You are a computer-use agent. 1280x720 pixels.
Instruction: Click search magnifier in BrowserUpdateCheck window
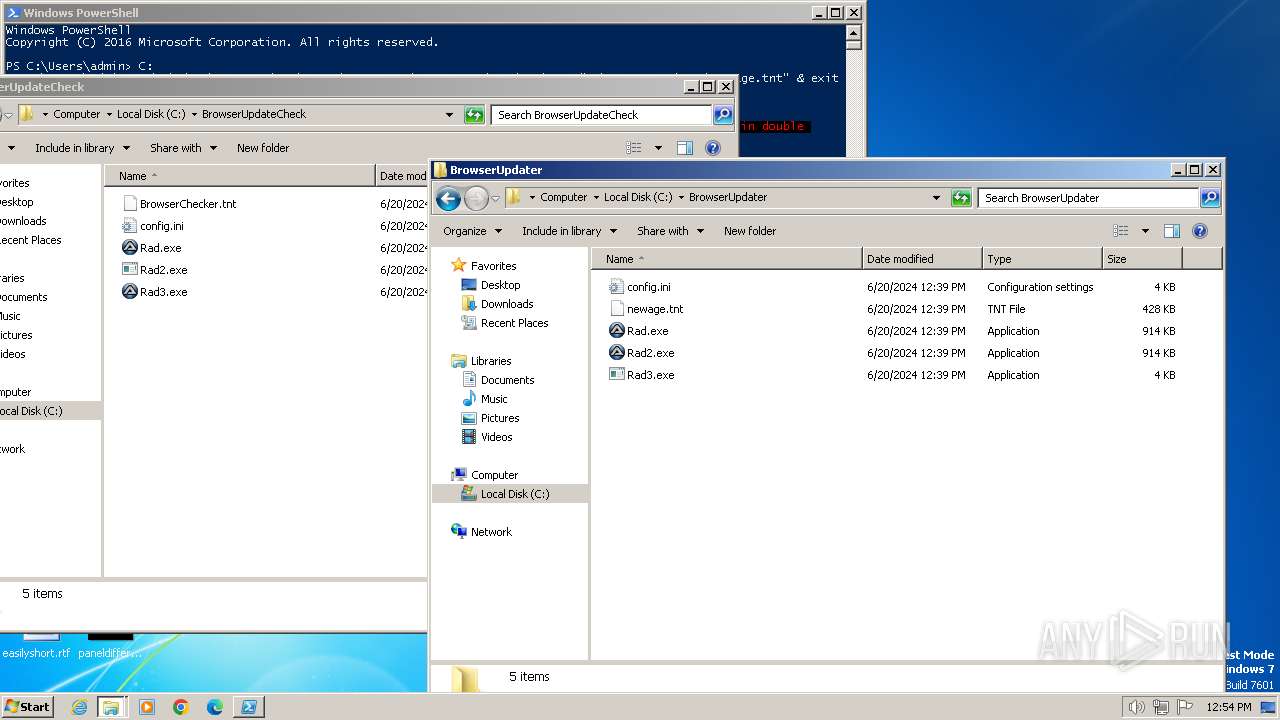click(x=723, y=115)
